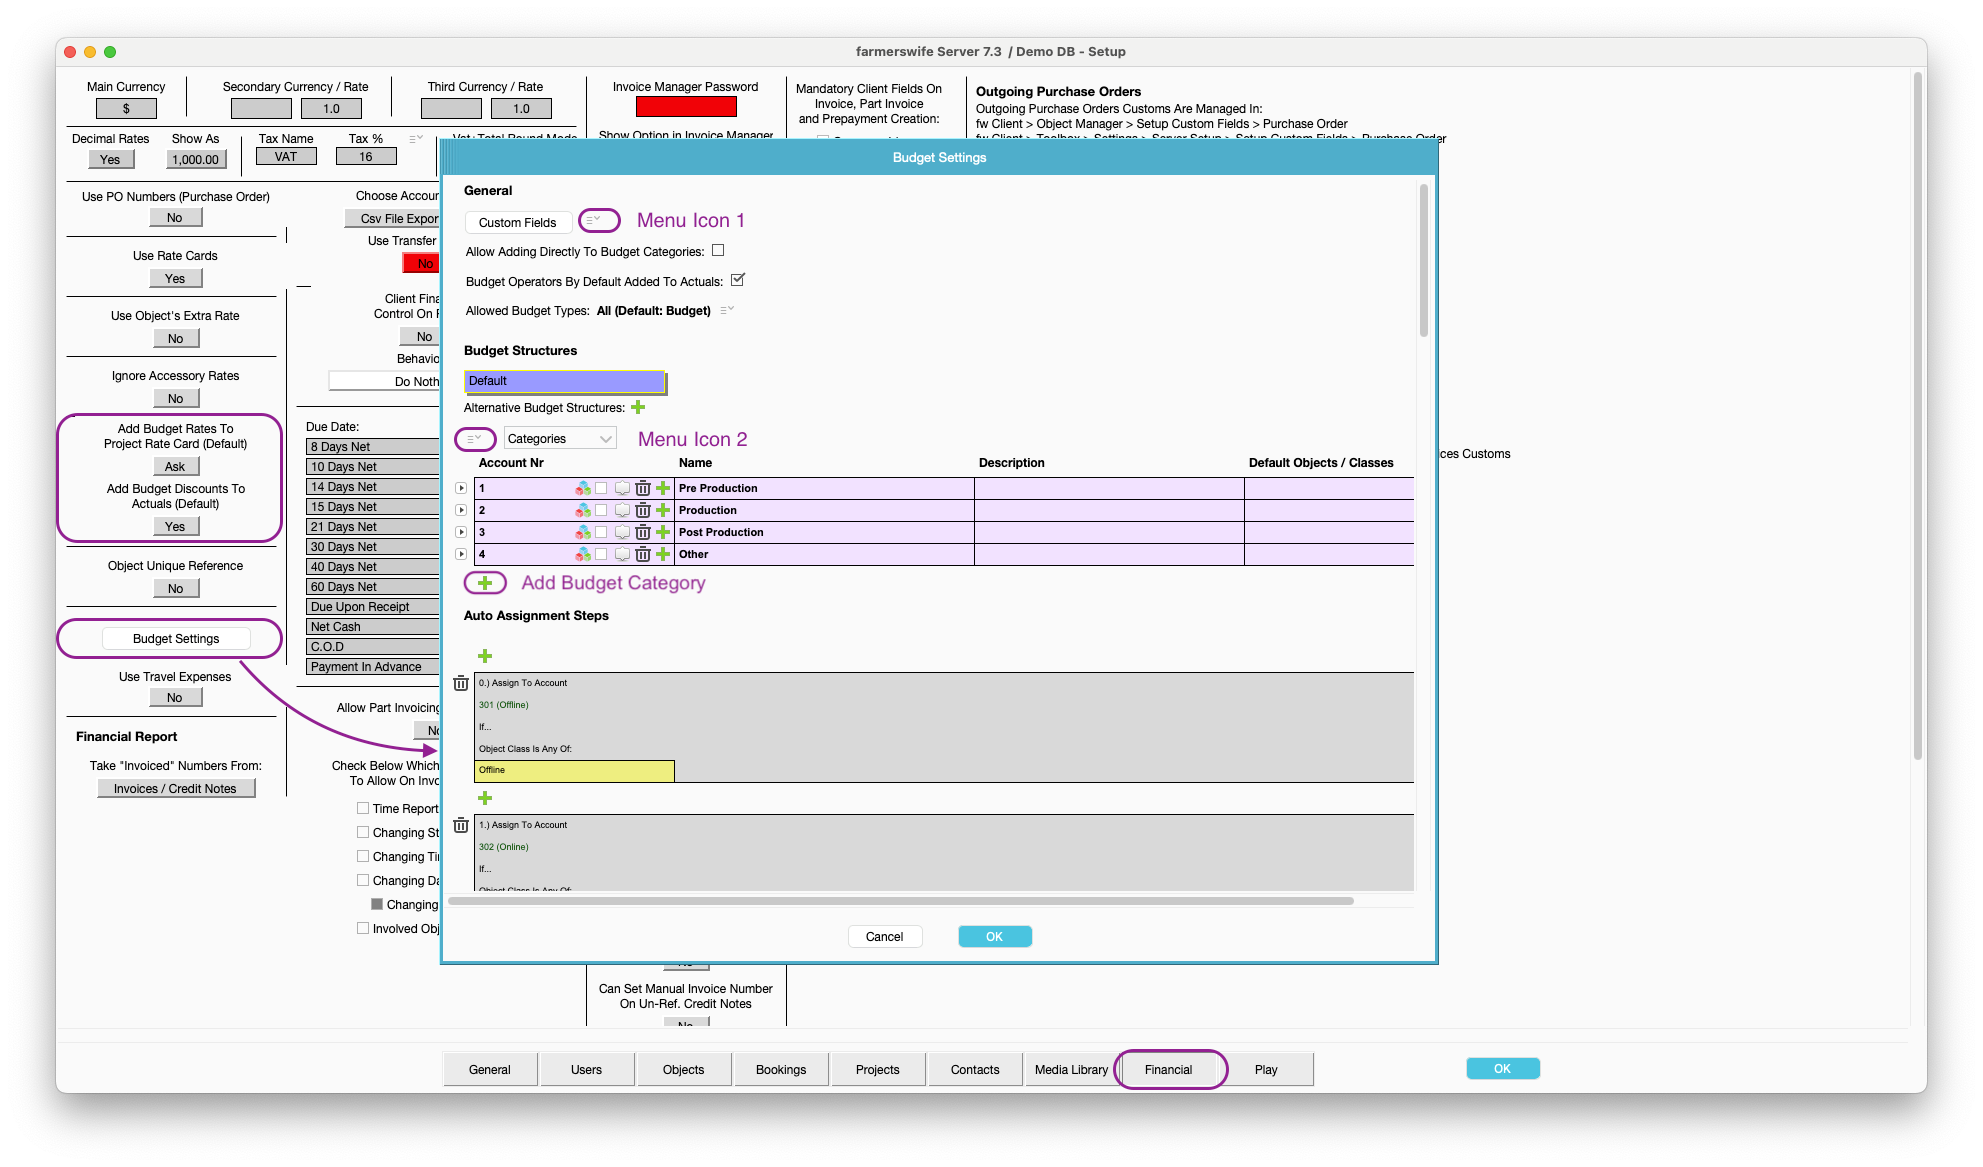
Task: Open Allowed Budget Types menu
Action: click(x=727, y=311)
